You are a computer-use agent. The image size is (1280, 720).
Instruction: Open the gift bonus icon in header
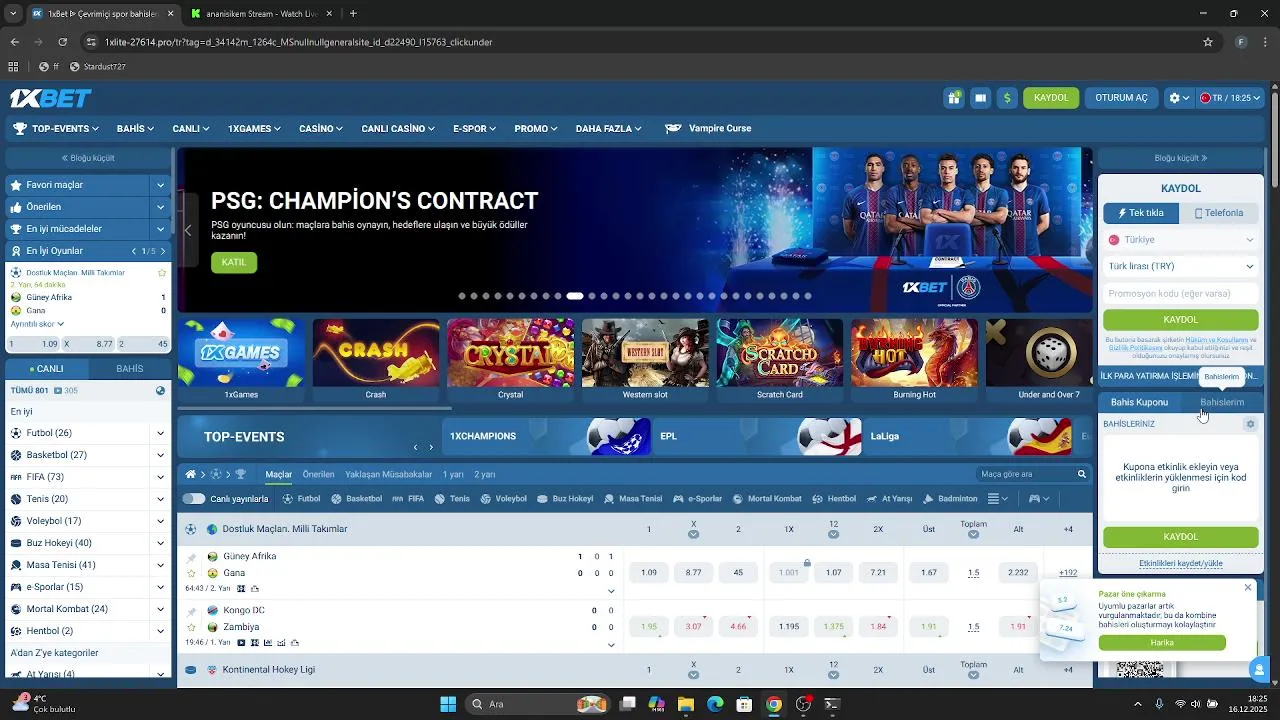pos(954,98)
